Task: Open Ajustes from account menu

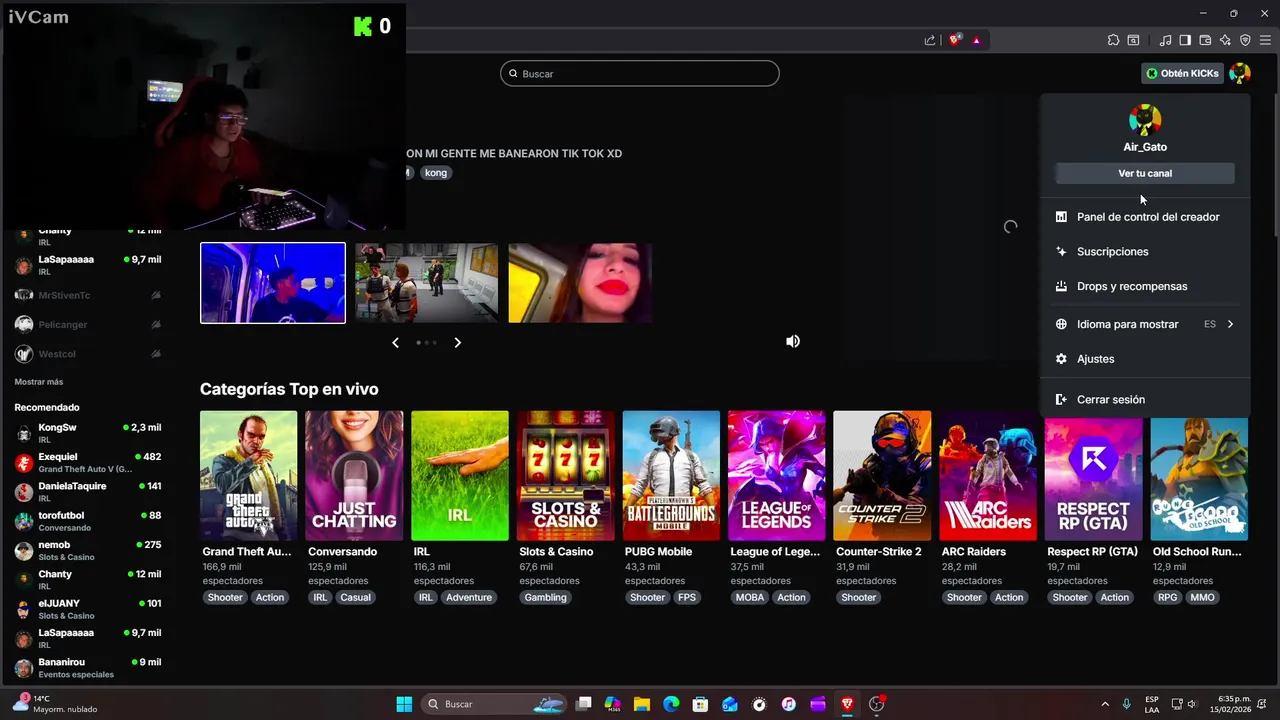Action: (x=1145, y=359)
